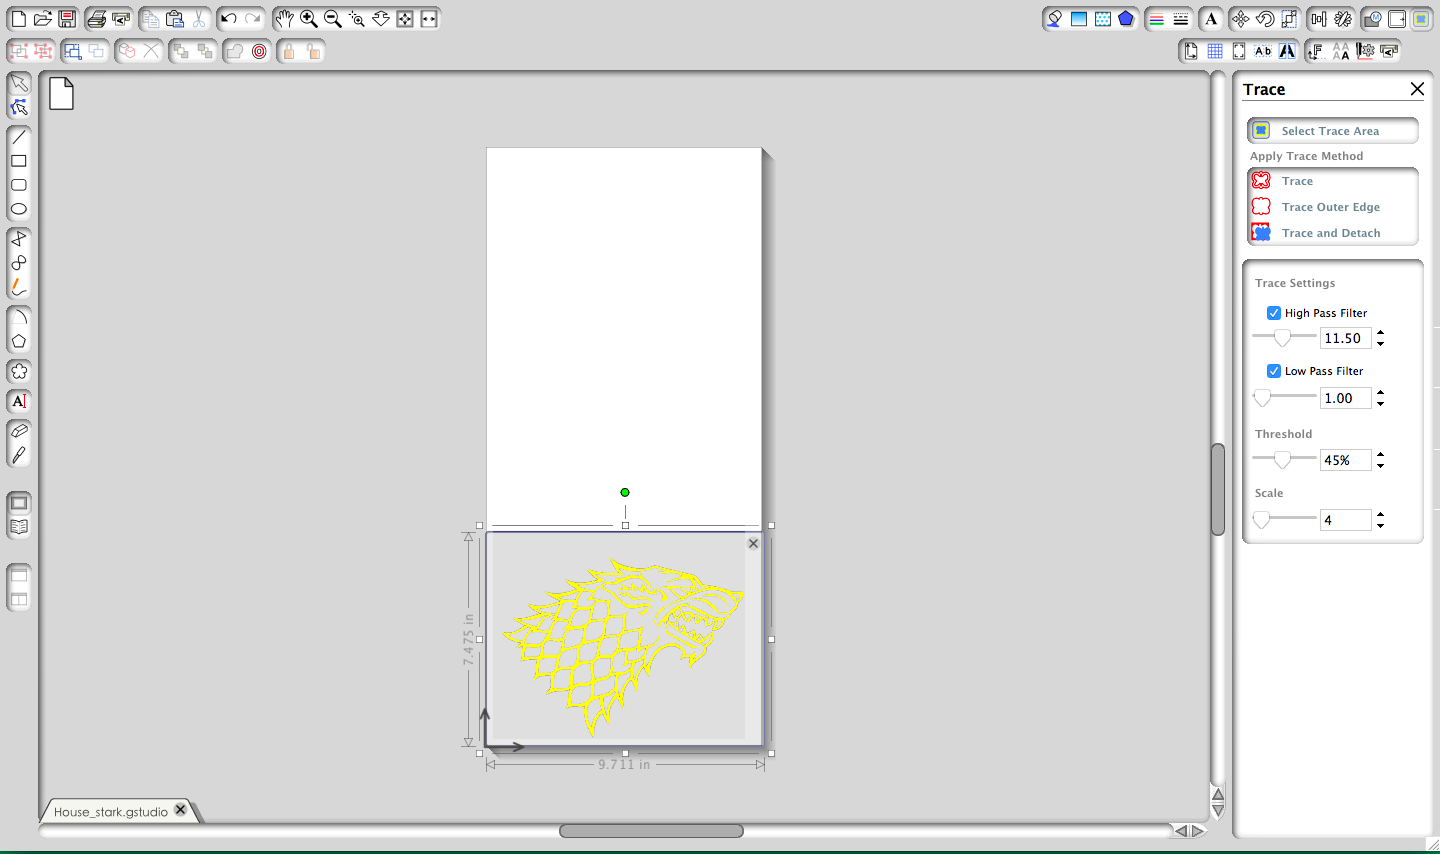Select the Text tool
Screen dimensions: 1440x854
pyautogui.click(x=19, y=401)
